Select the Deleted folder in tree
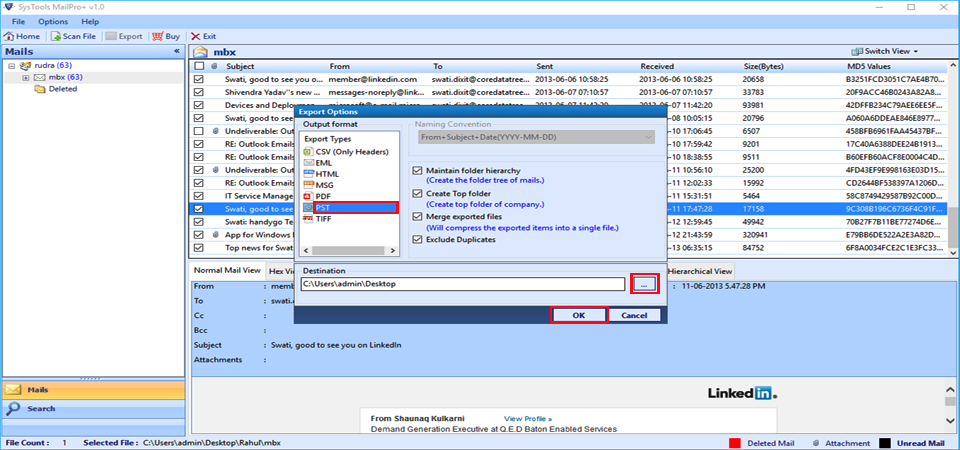 pos(56,89)
